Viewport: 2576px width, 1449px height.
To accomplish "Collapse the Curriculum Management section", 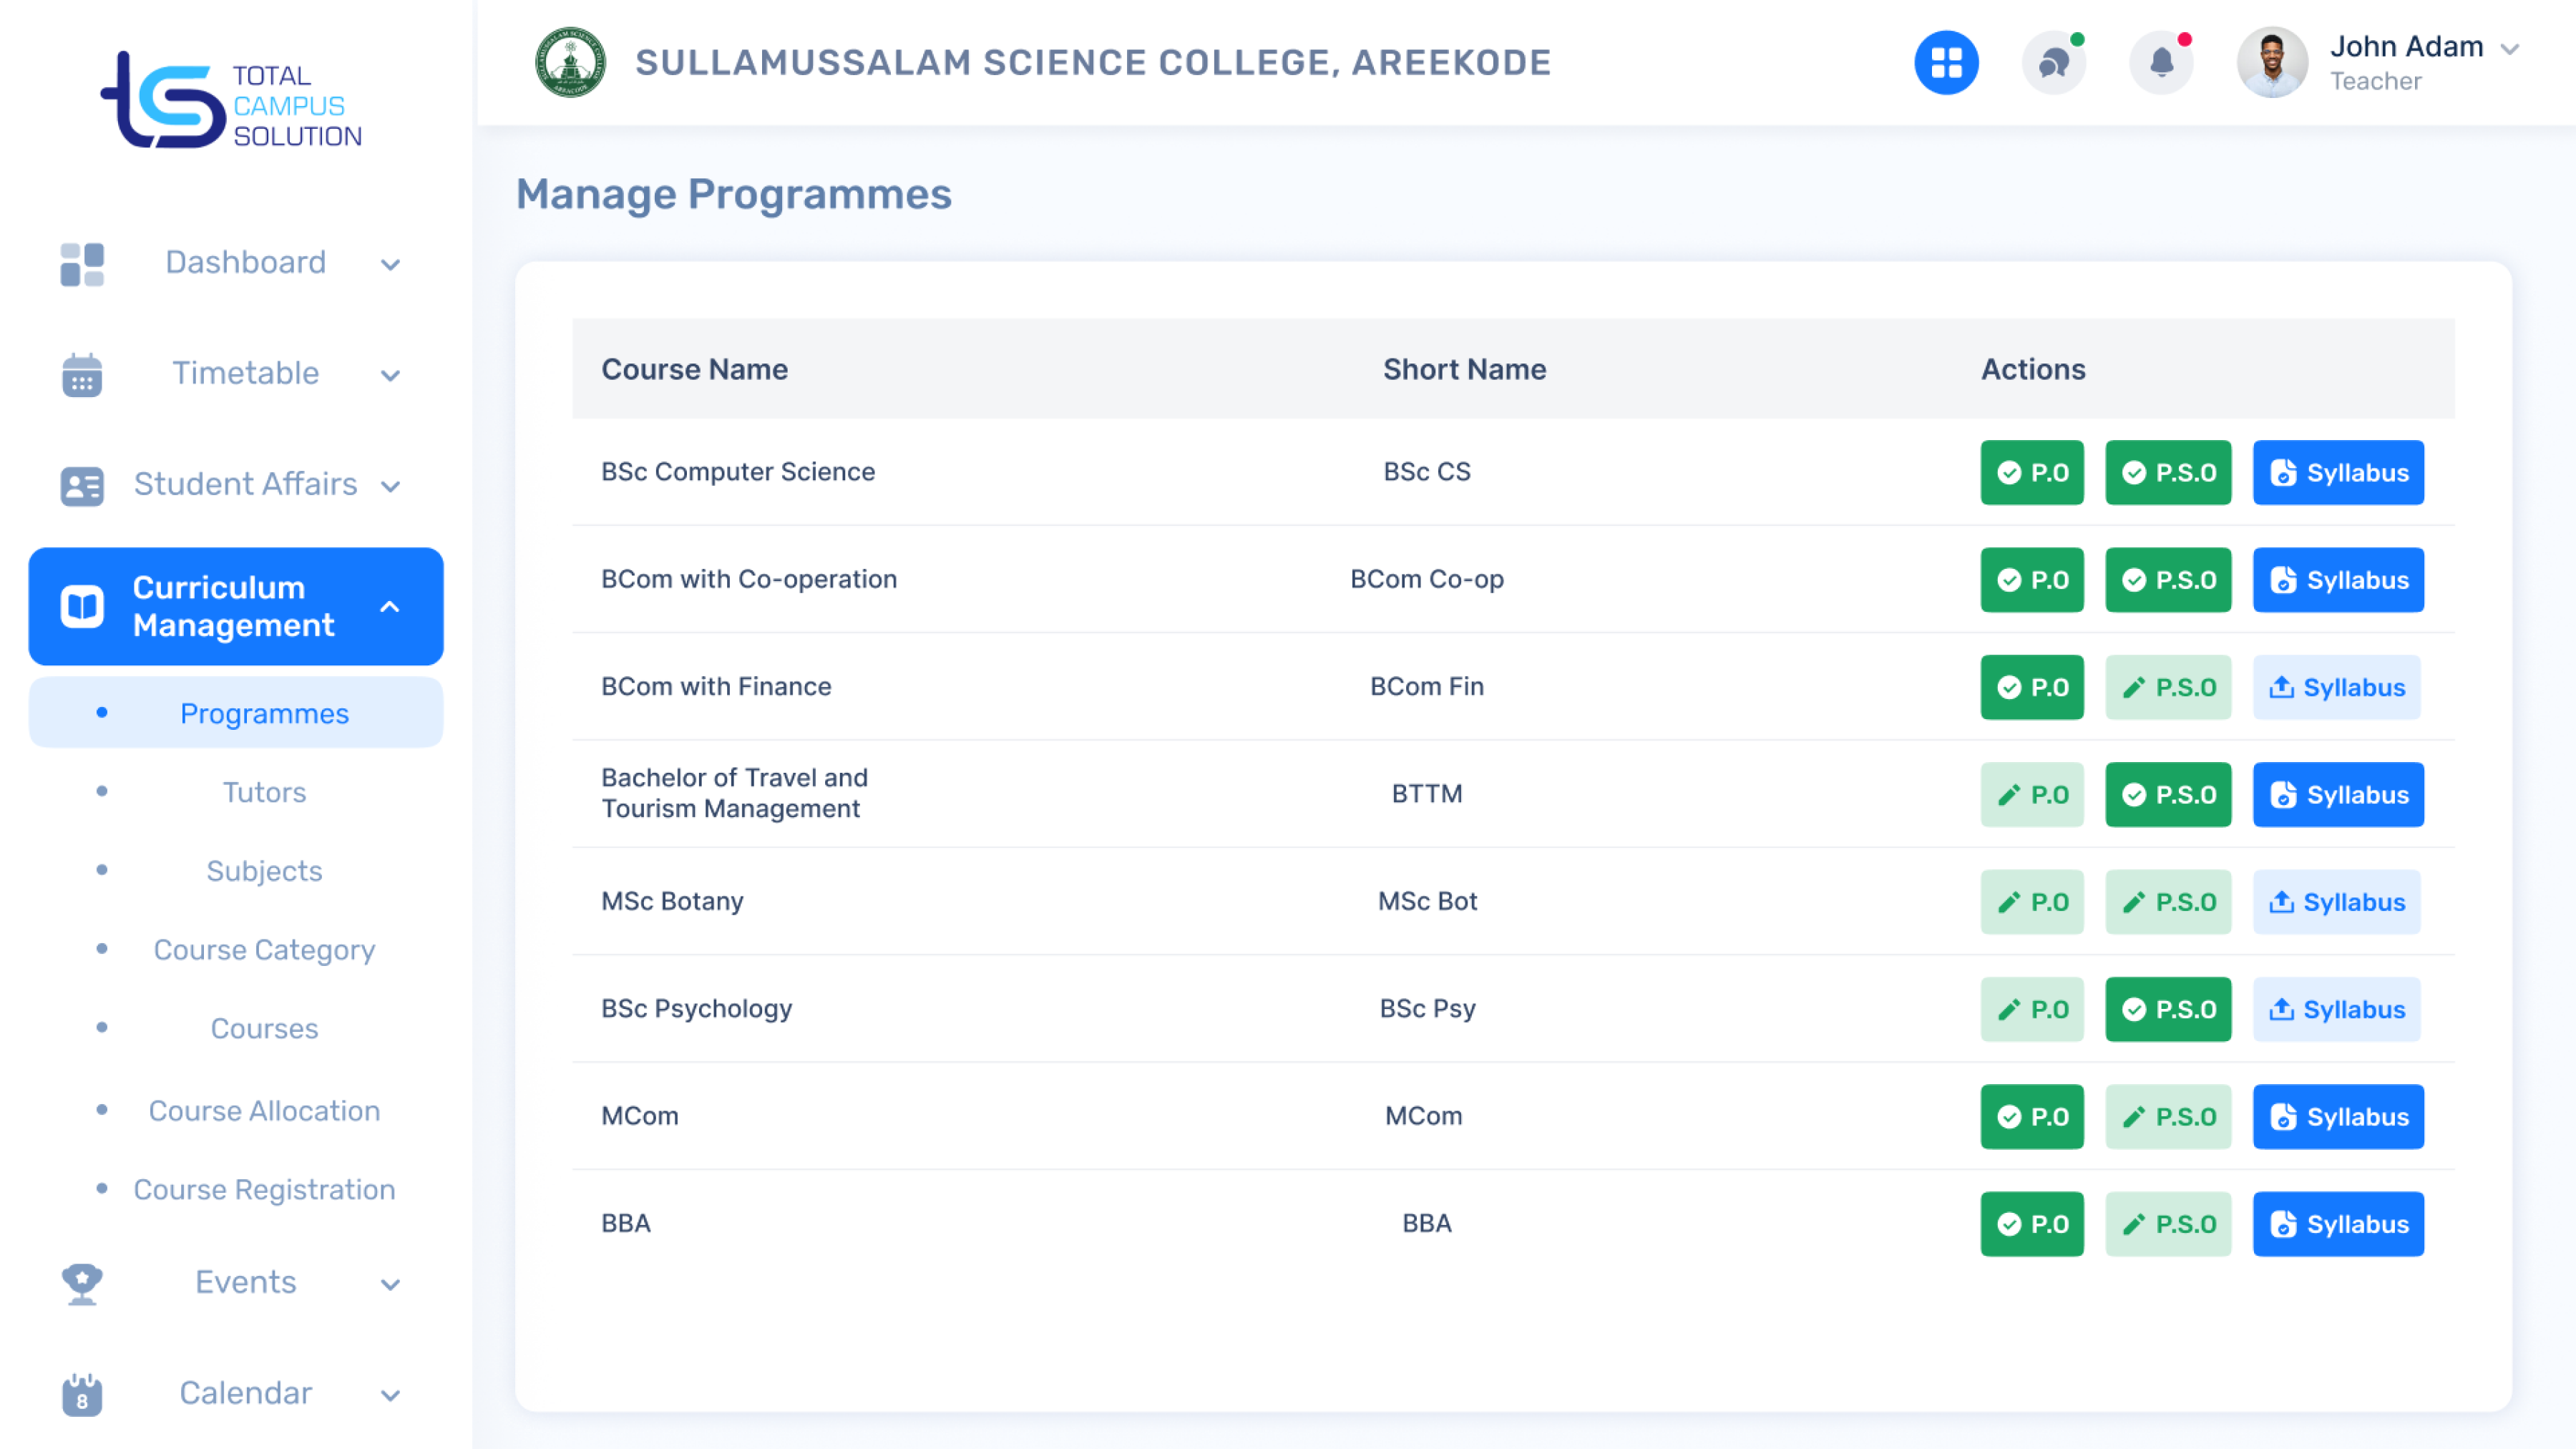I will click(390, 607).
